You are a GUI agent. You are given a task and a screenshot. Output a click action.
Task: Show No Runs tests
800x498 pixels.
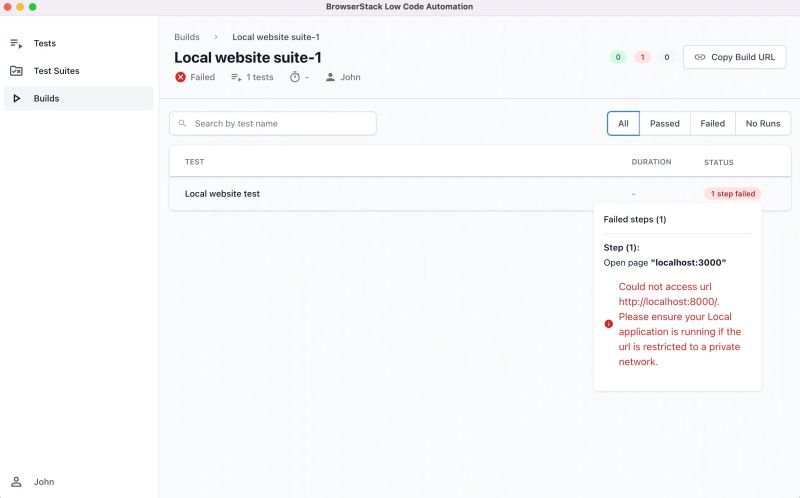(x=763, y=123)
